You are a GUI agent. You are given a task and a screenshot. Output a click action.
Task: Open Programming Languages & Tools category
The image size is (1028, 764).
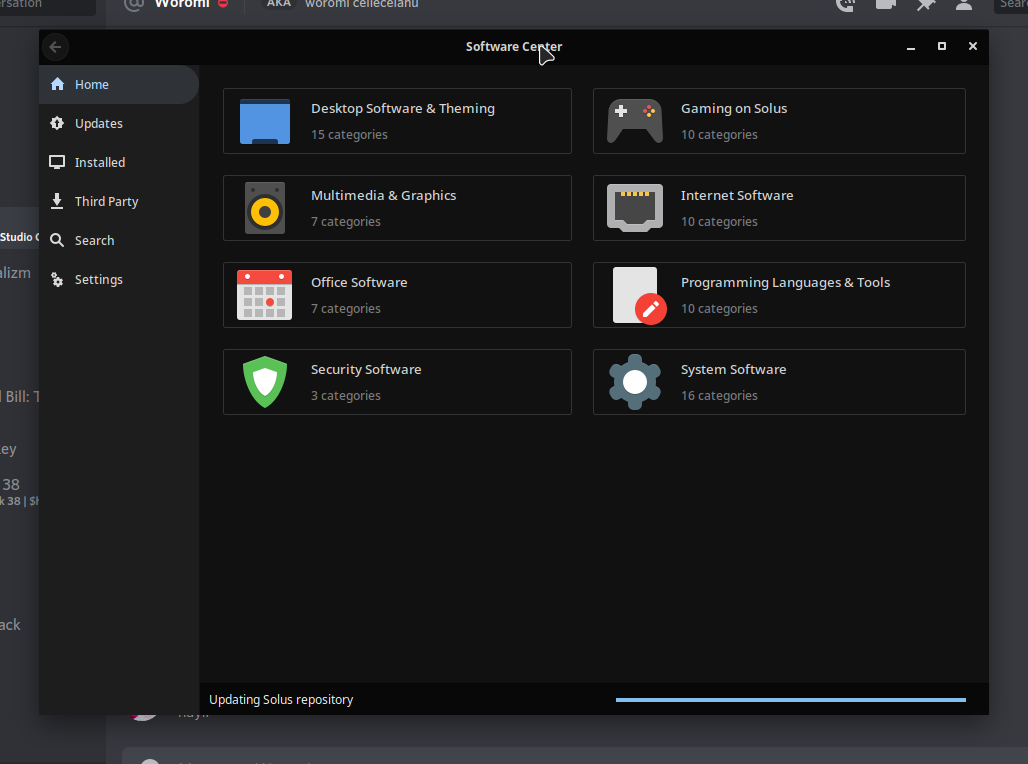click(x=779, y=295)
